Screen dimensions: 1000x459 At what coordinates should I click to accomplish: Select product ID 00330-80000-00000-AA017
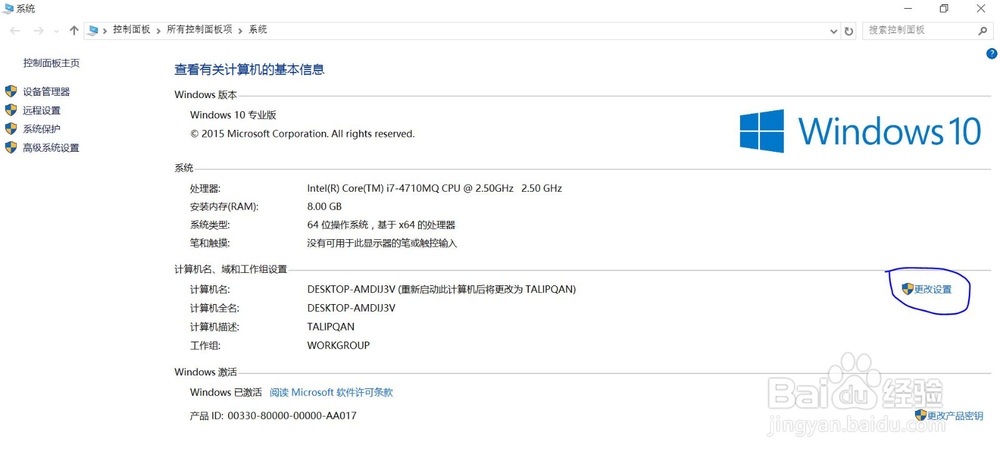tap(292, 416)
